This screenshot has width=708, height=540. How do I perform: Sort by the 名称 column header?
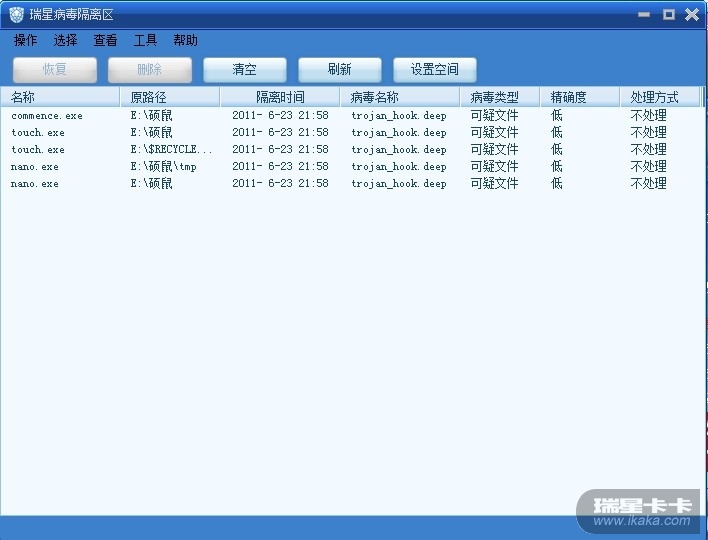pyautogui.click(x=60, y=97)
